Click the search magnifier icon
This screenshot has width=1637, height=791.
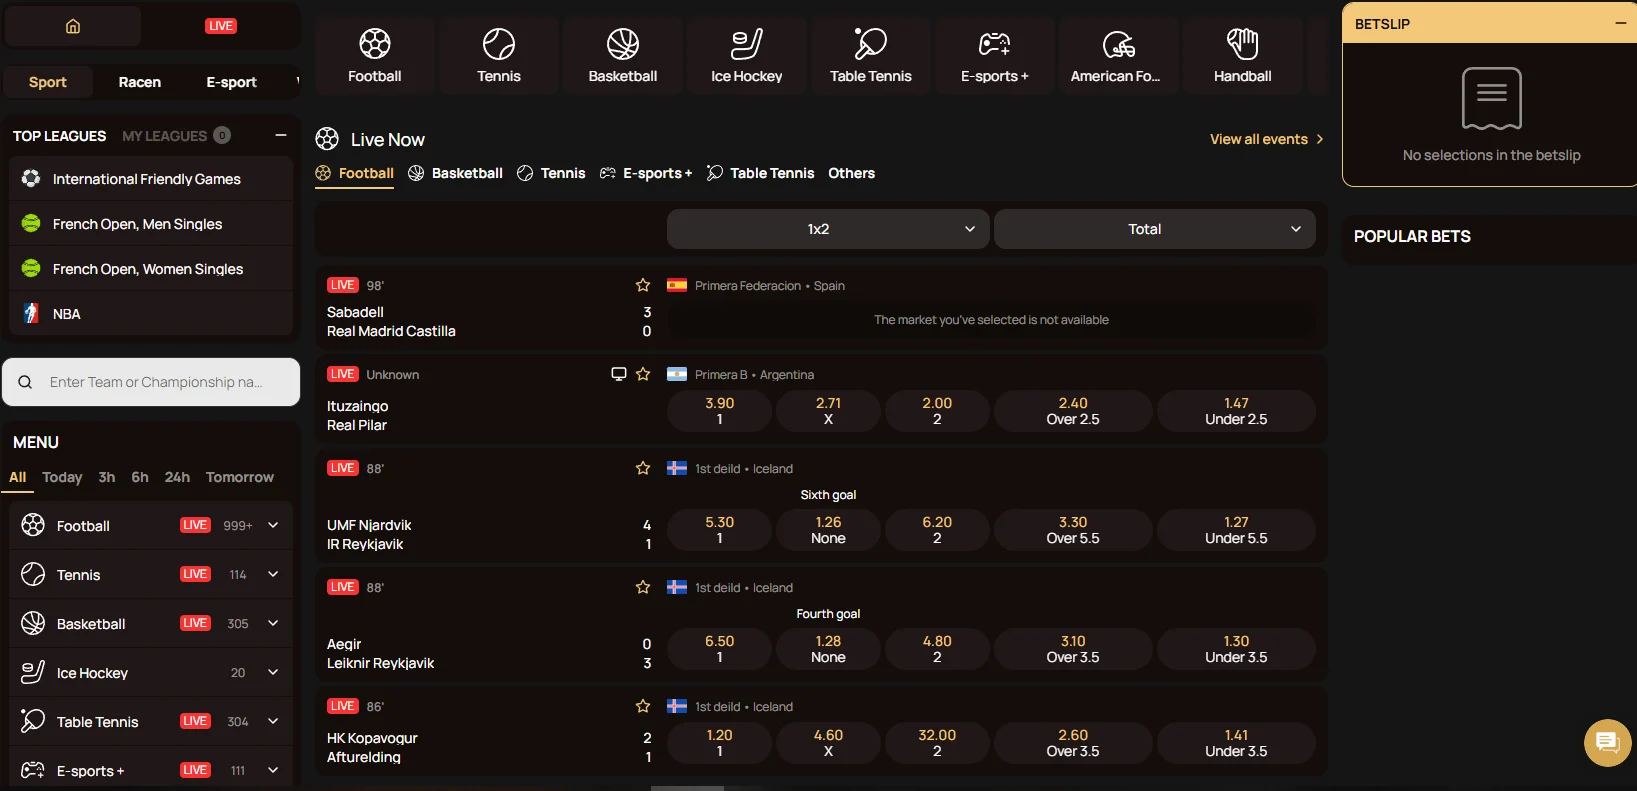tap(25, 382)
